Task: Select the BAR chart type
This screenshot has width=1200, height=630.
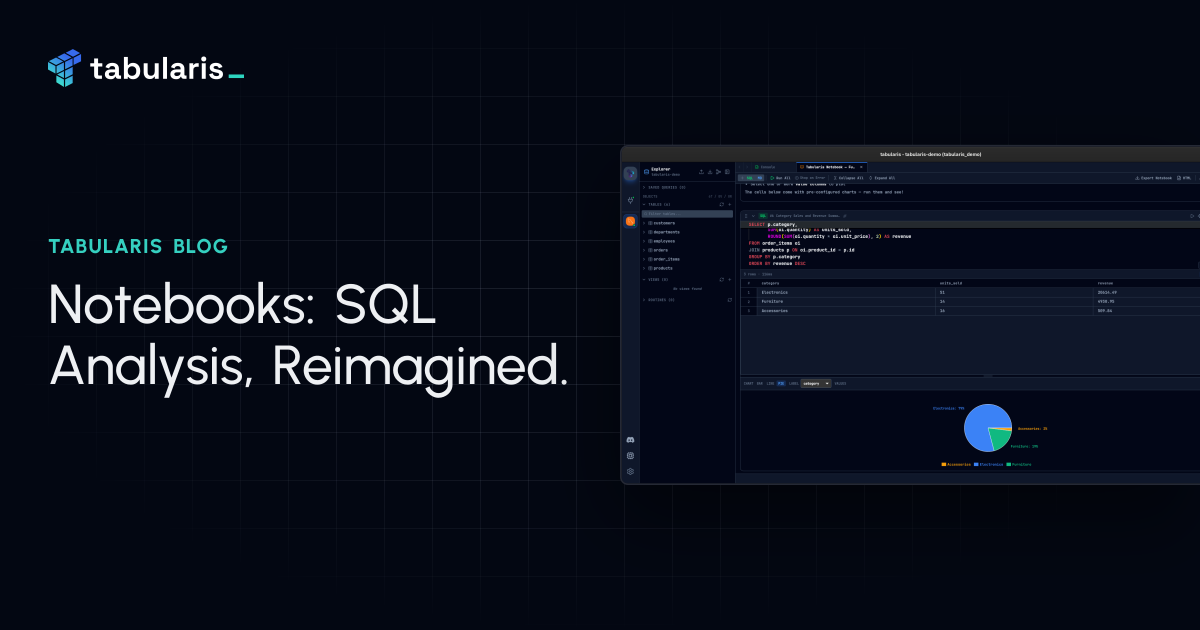Action: point(760,383)
